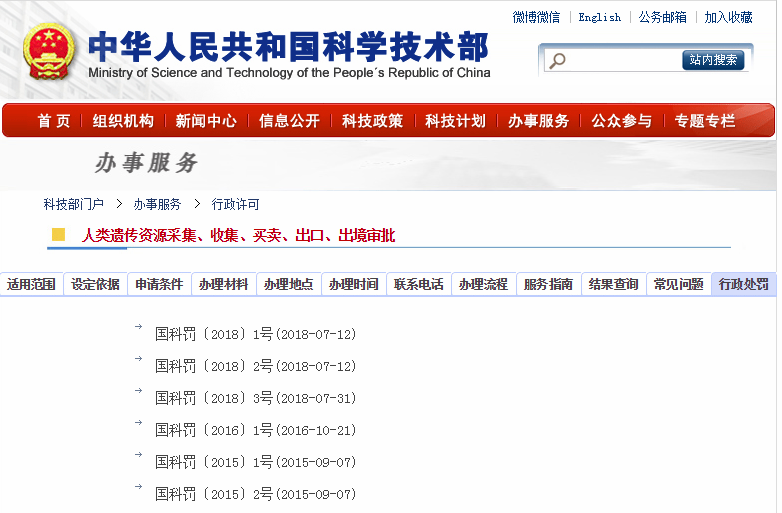Click the magnifying glass search icon
The image size is (782, 513).
(x=557, y=60)
